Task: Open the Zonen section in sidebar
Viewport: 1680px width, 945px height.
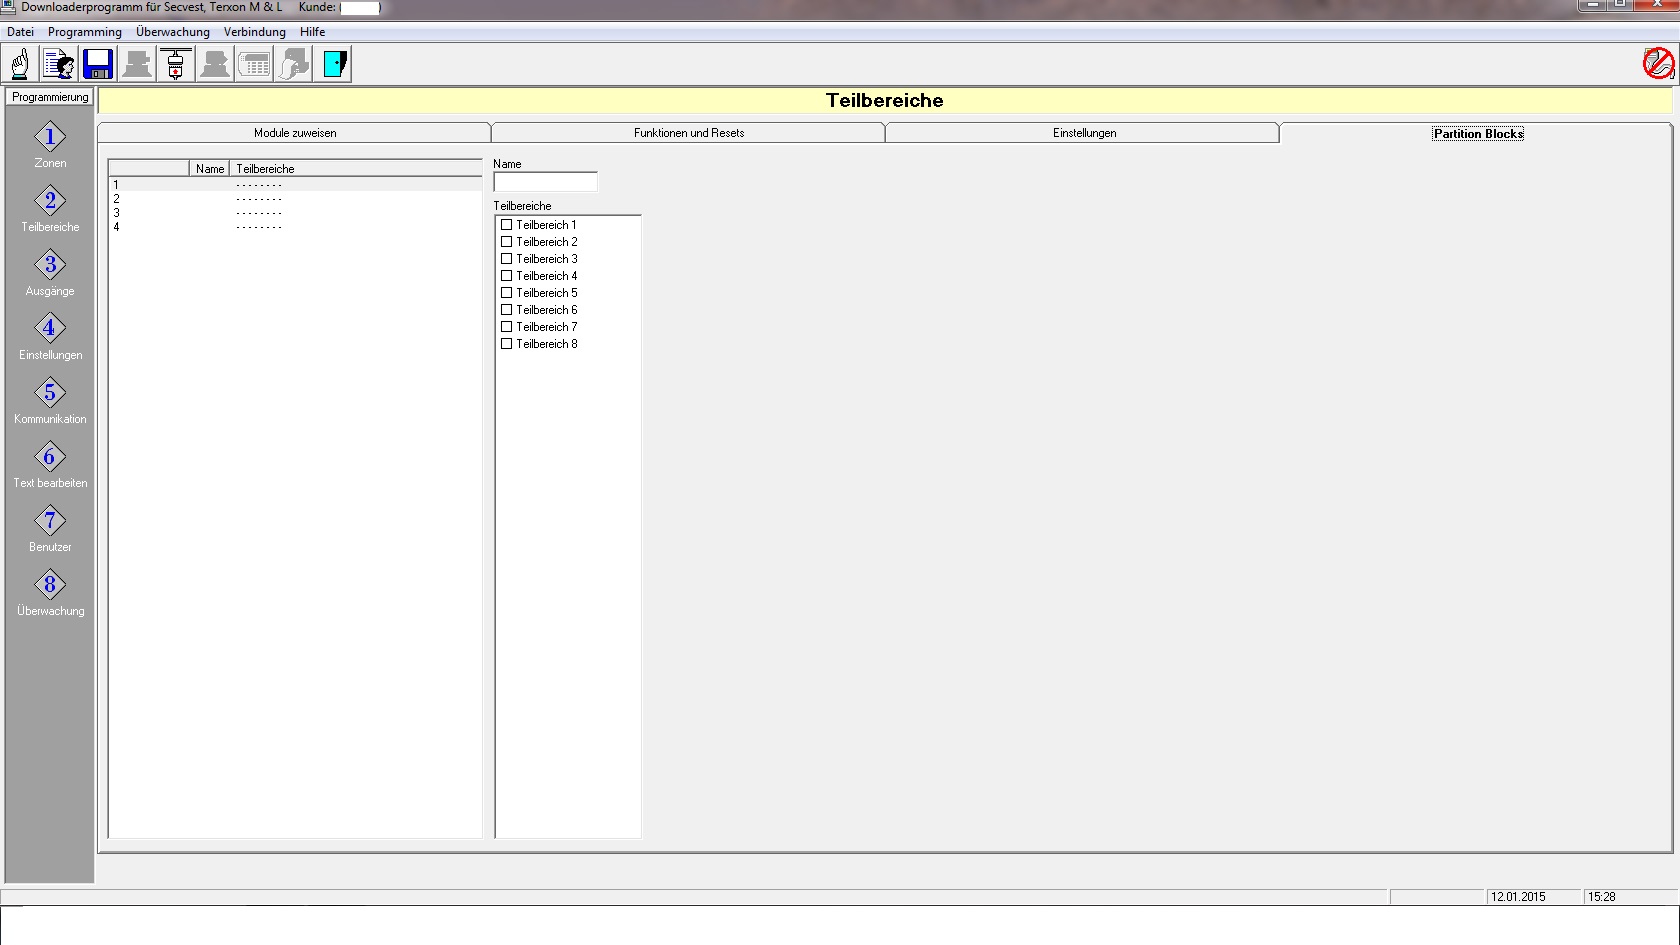Action: pos(50,137)
